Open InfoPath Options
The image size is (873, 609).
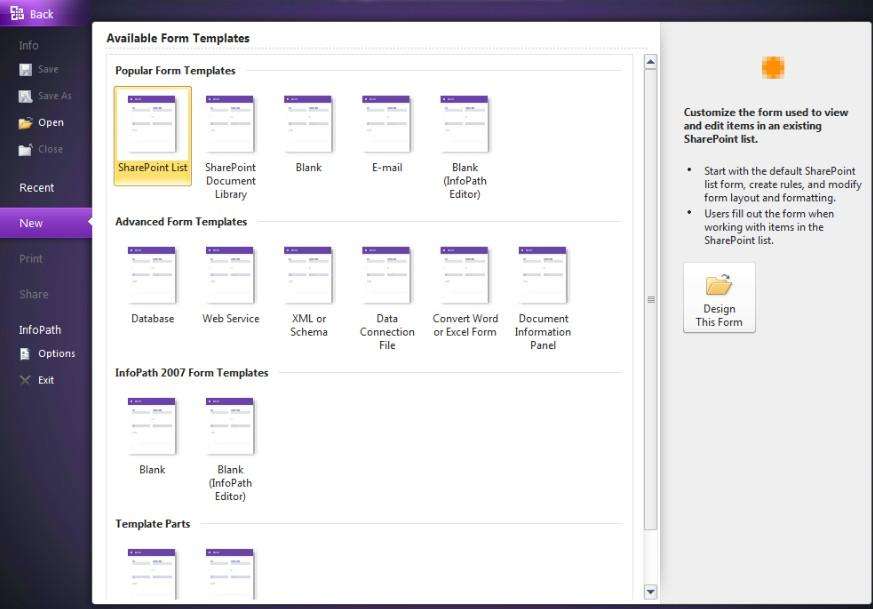(x=55, y=354)
